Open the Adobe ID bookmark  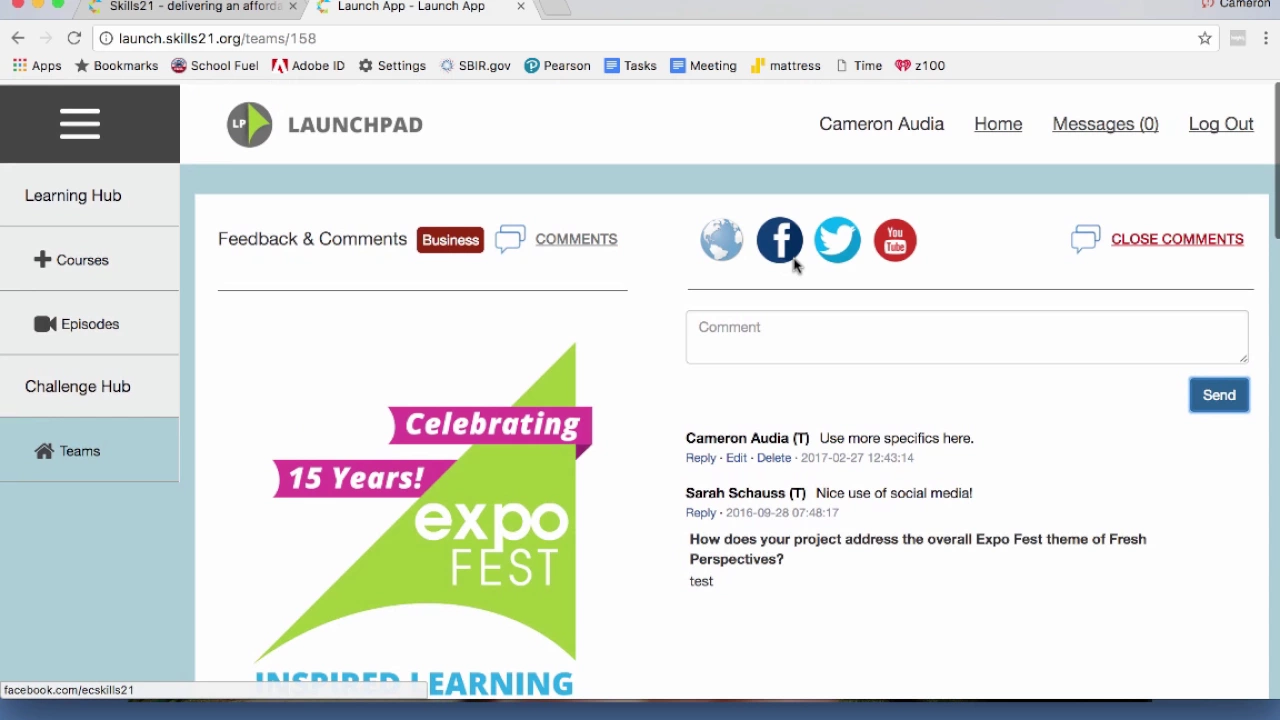click(308, 66)
